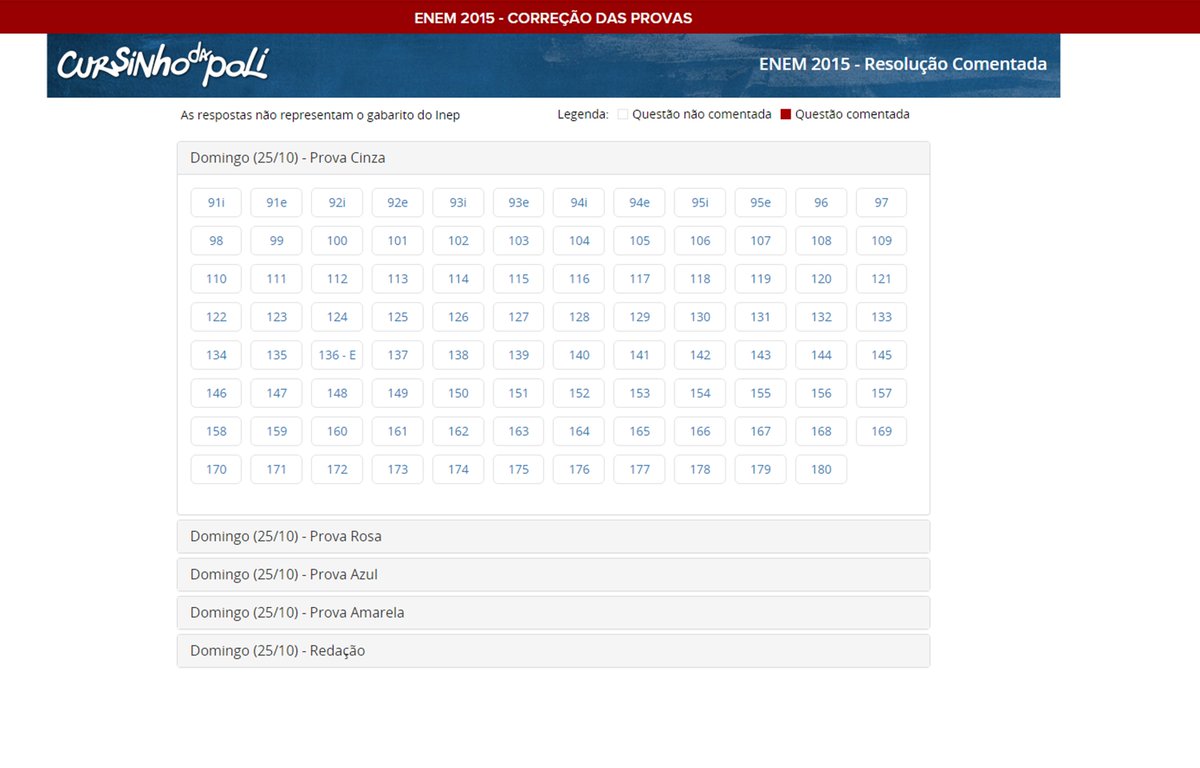1200x768 pixels.
Task: Open question 93i
Action: point(458,202)
